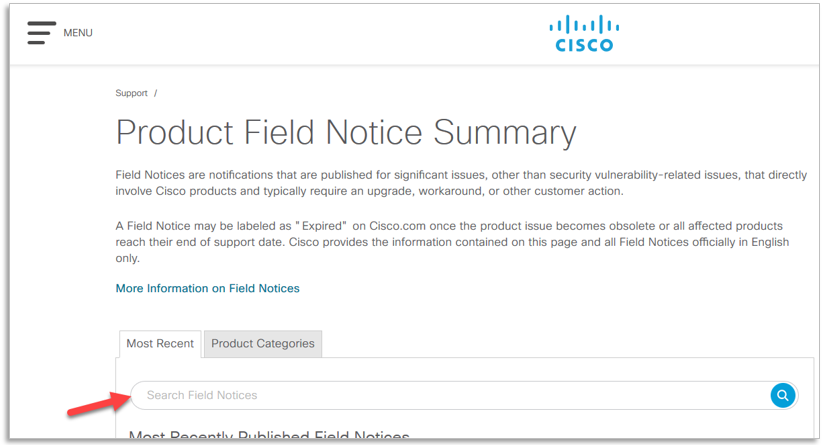
Task: Click the Product Field Notice Summary heading
Action: click(346, 133)
